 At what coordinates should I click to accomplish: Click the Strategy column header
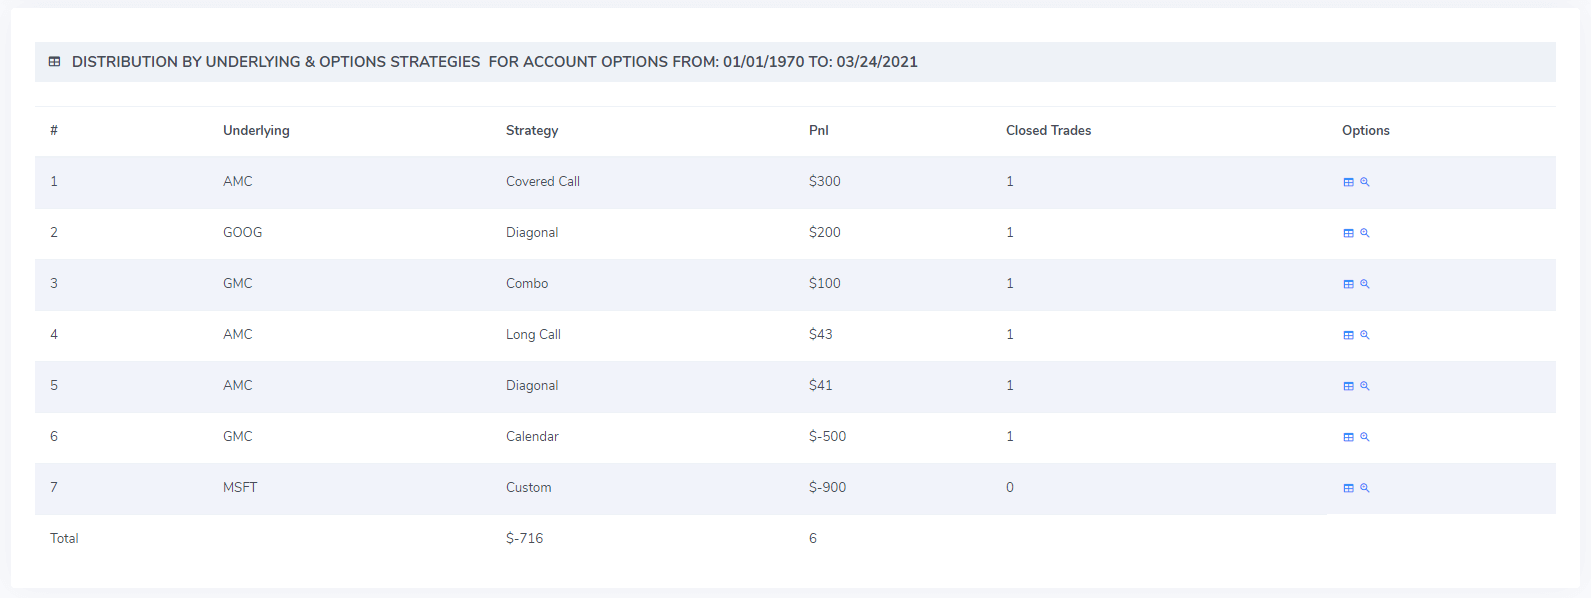(x=532, y=130)
